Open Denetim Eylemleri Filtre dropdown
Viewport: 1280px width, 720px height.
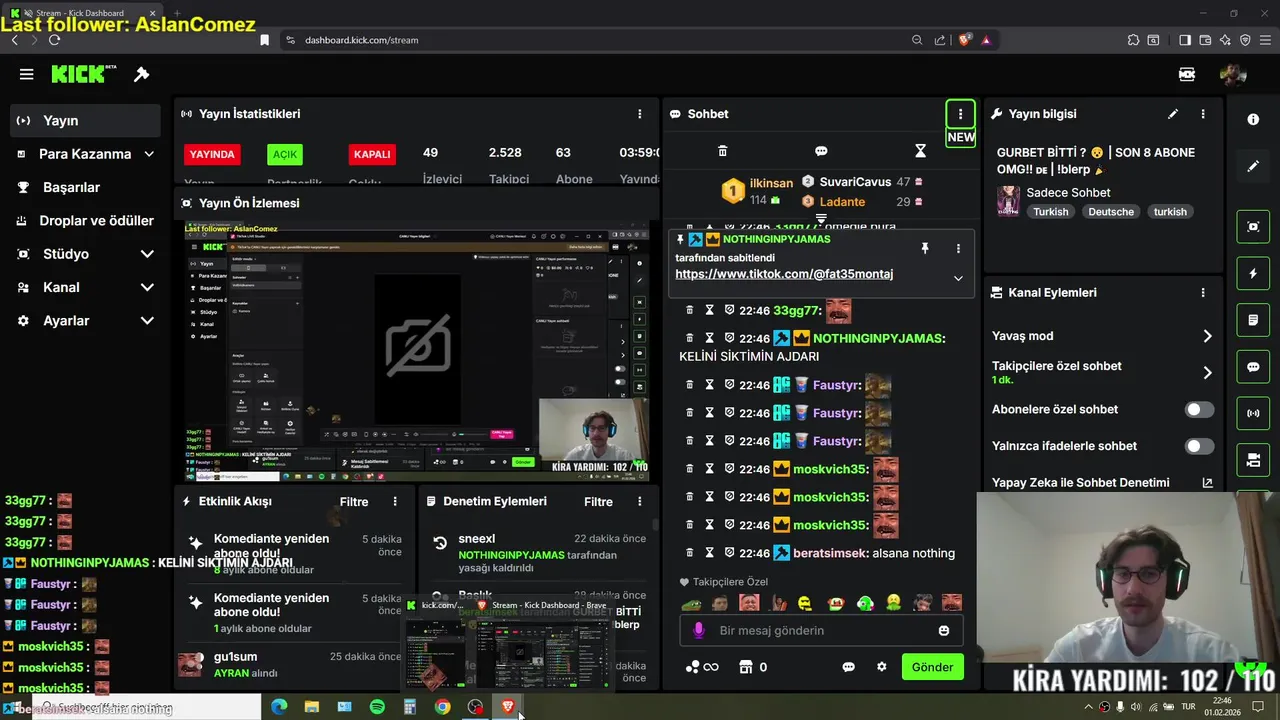tap(598, 502)
